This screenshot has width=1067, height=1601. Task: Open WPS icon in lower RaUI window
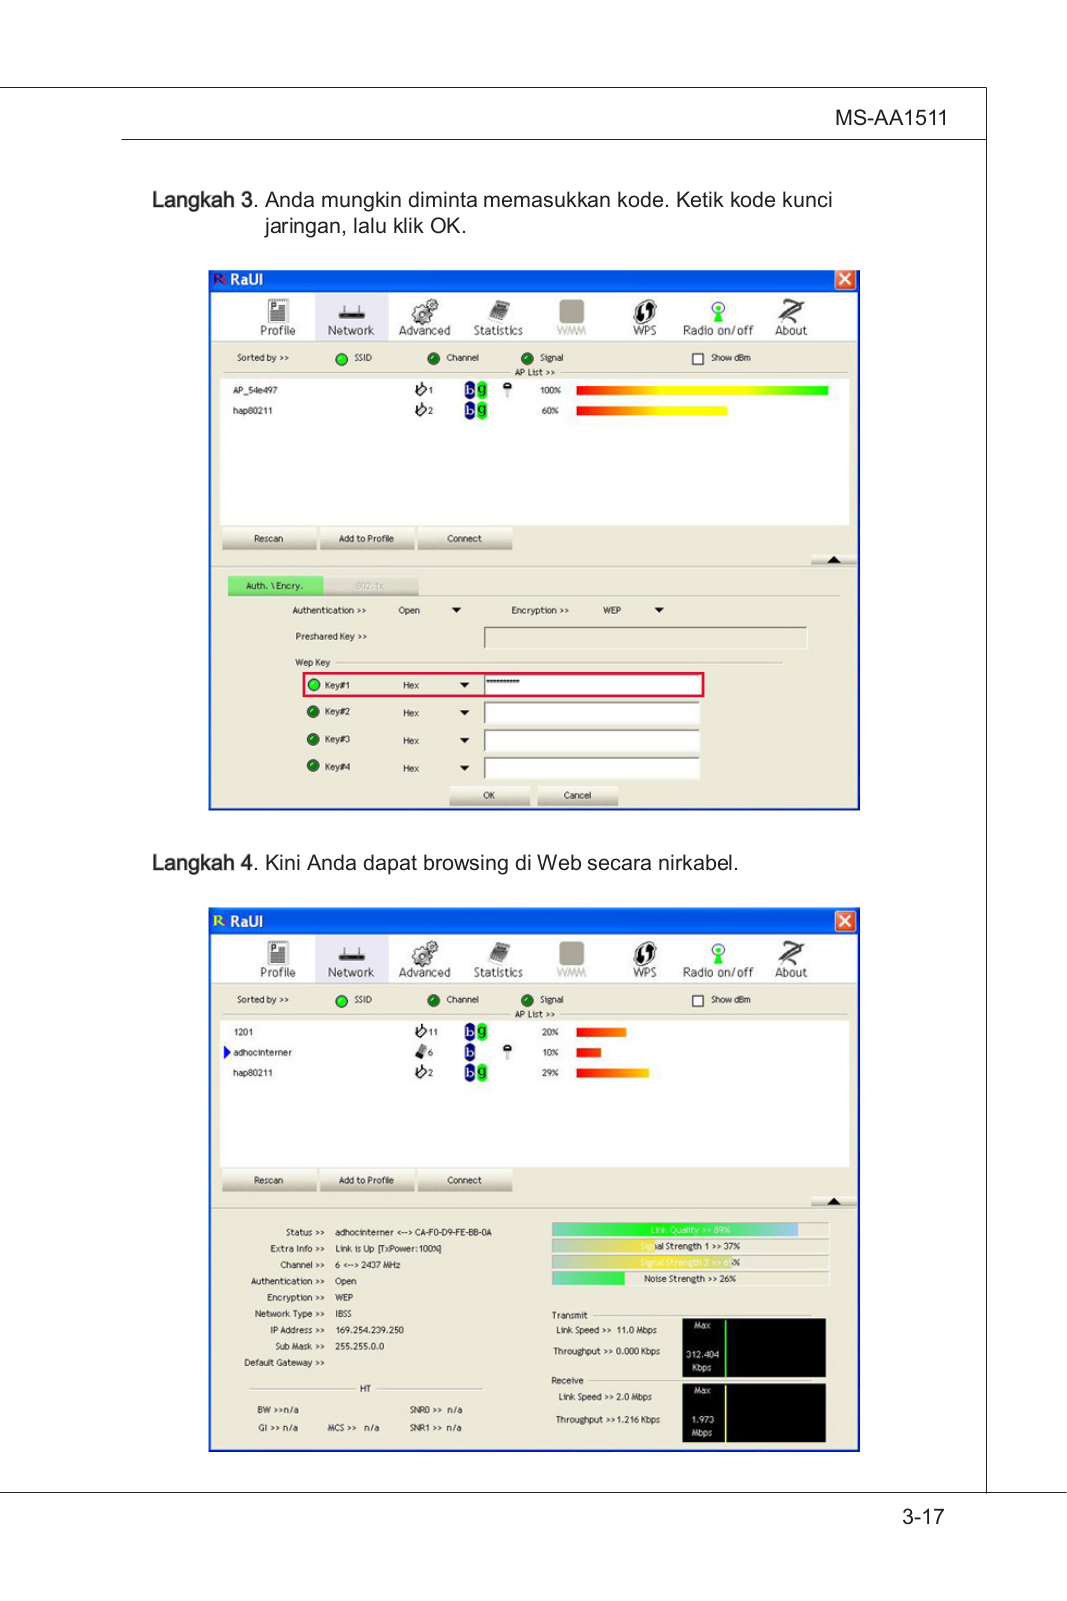tap(645, 959)
